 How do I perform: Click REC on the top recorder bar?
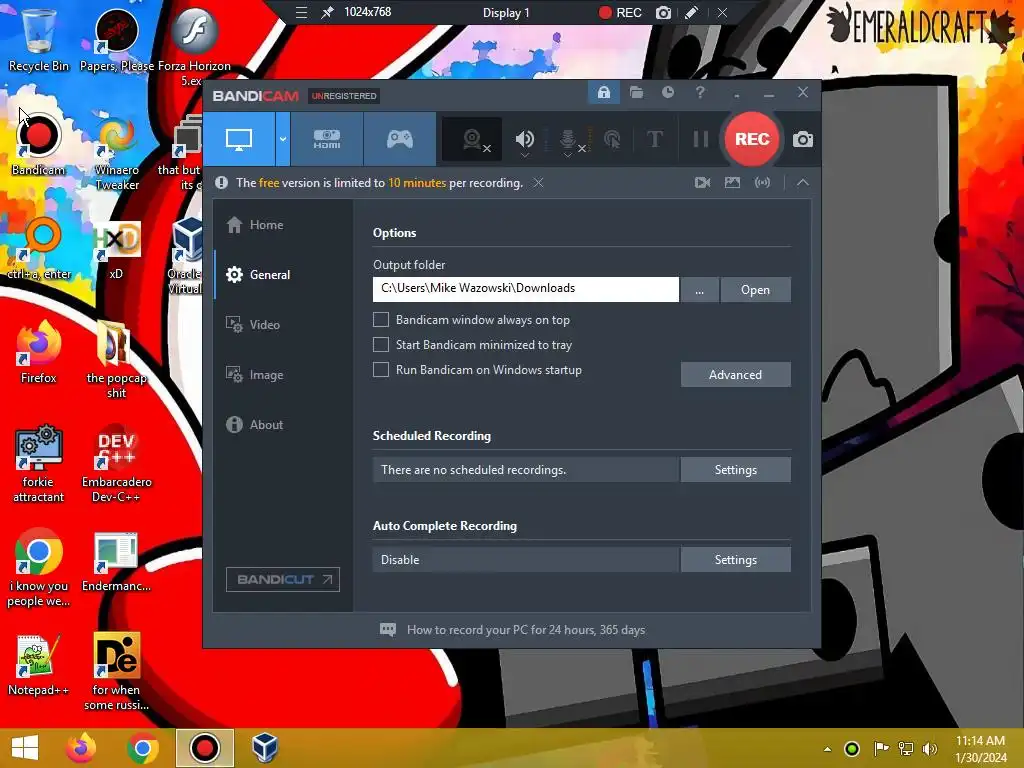(x=620, y=12)
